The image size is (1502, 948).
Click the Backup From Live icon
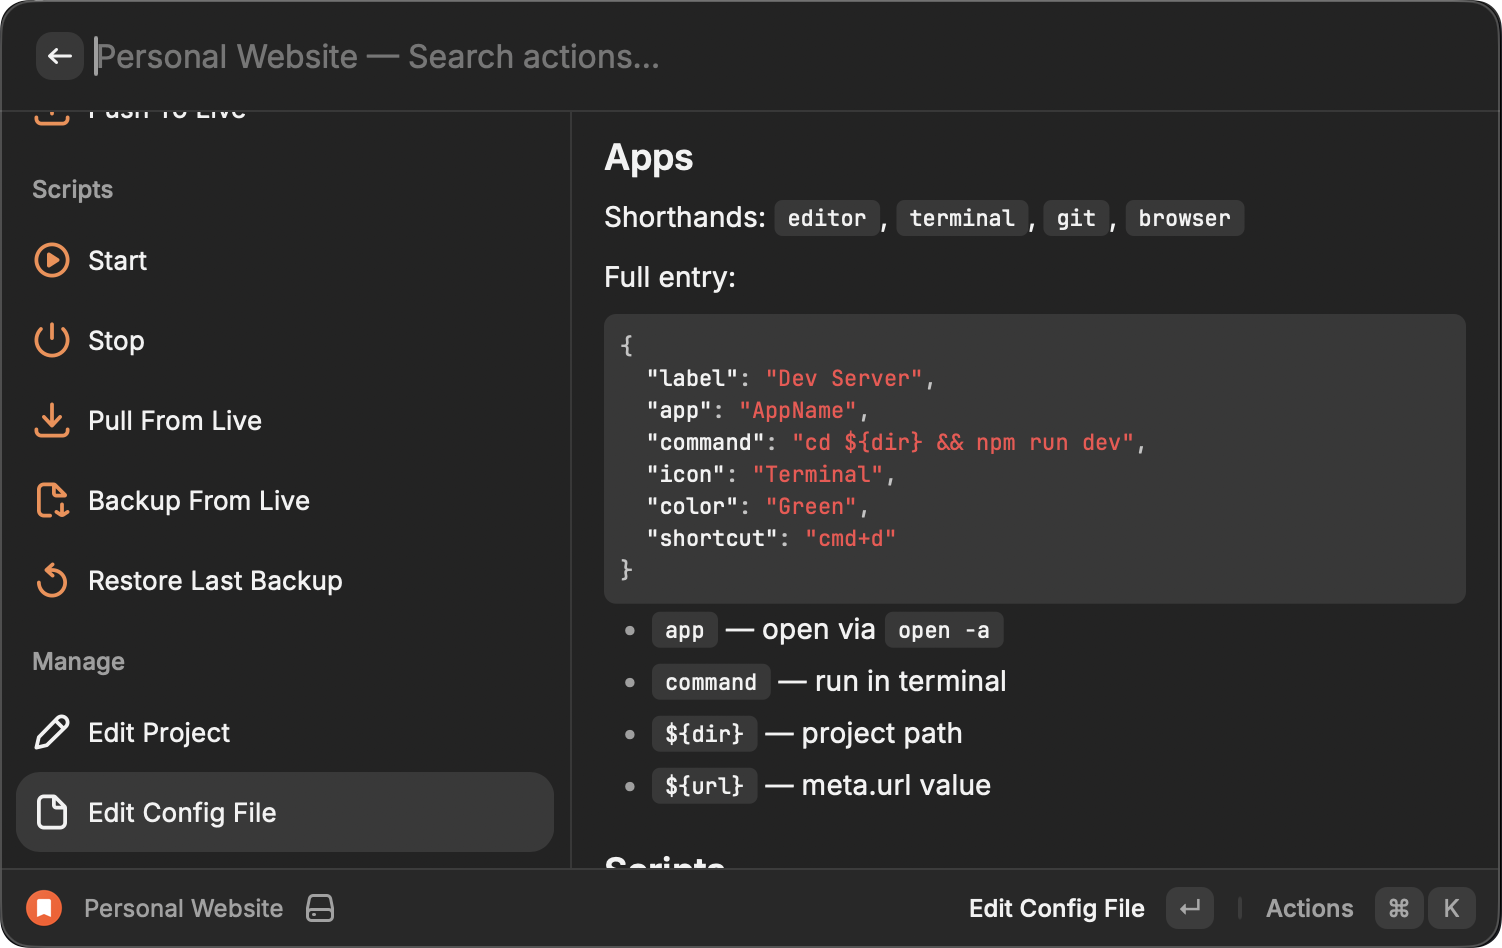(51, 500)
